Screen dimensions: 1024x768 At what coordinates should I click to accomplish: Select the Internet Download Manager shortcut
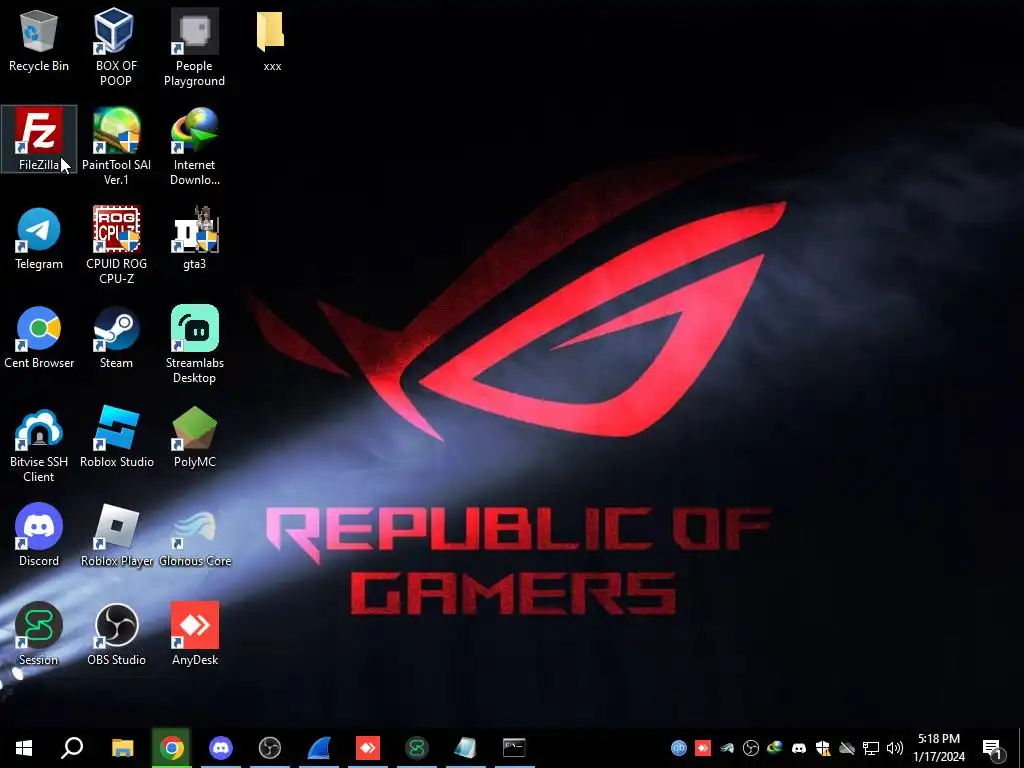click(x=195, y=146)
